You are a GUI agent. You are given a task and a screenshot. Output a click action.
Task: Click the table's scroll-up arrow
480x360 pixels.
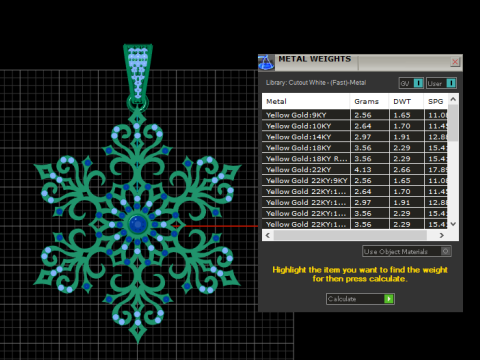point(453,99)
